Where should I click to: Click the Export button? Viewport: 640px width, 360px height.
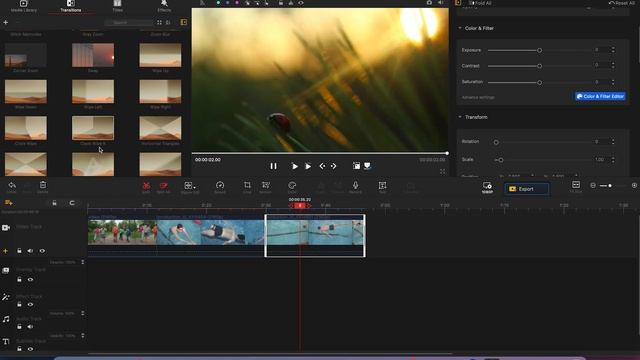[527, 189]
